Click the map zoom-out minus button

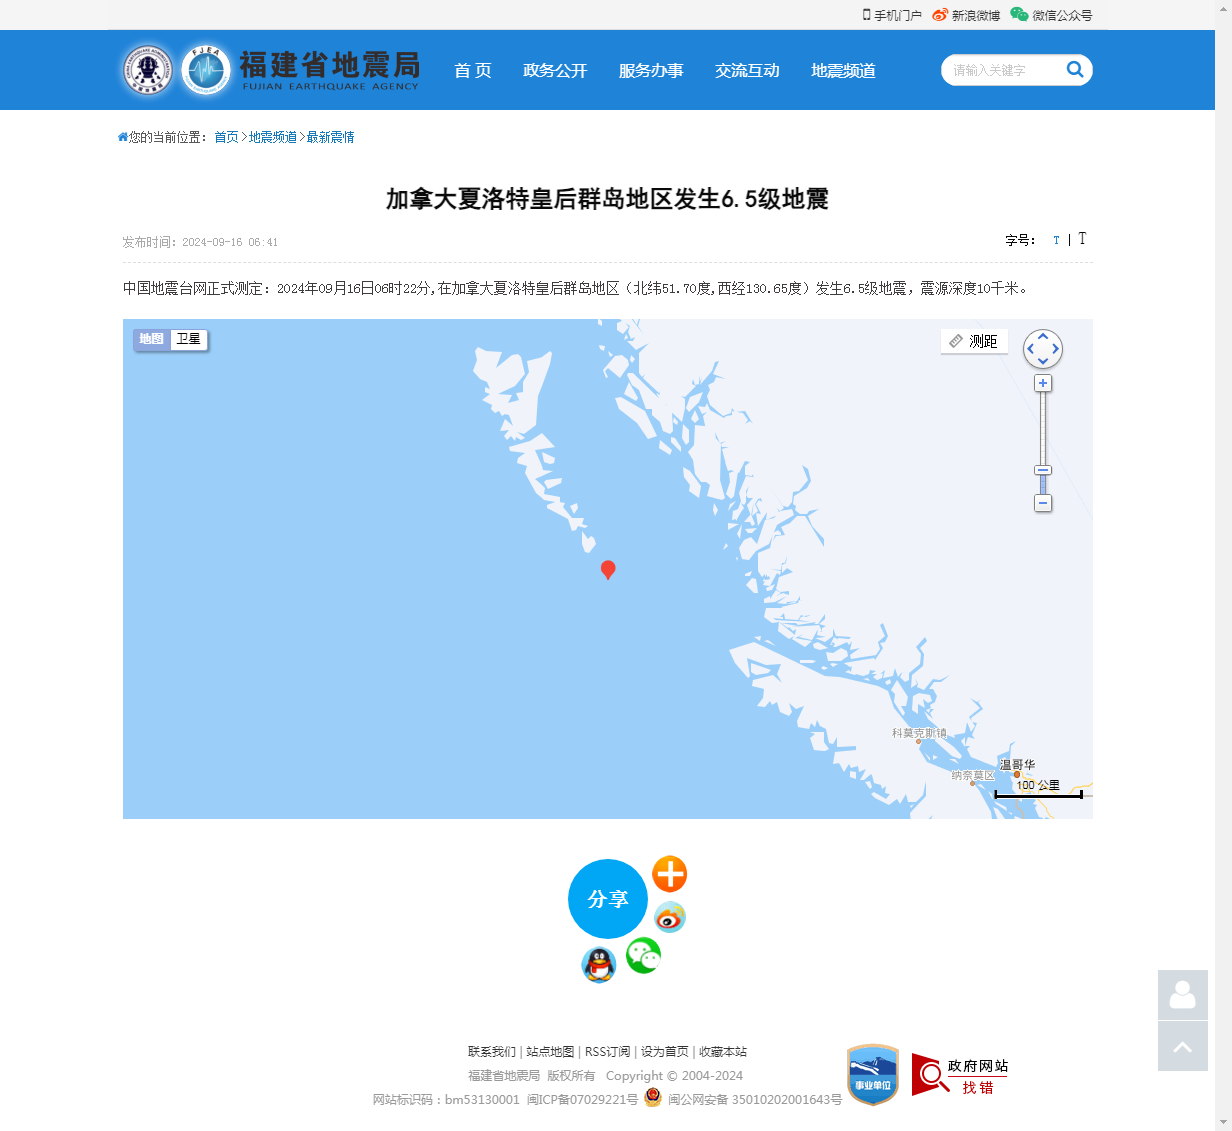click(1043, 503)
